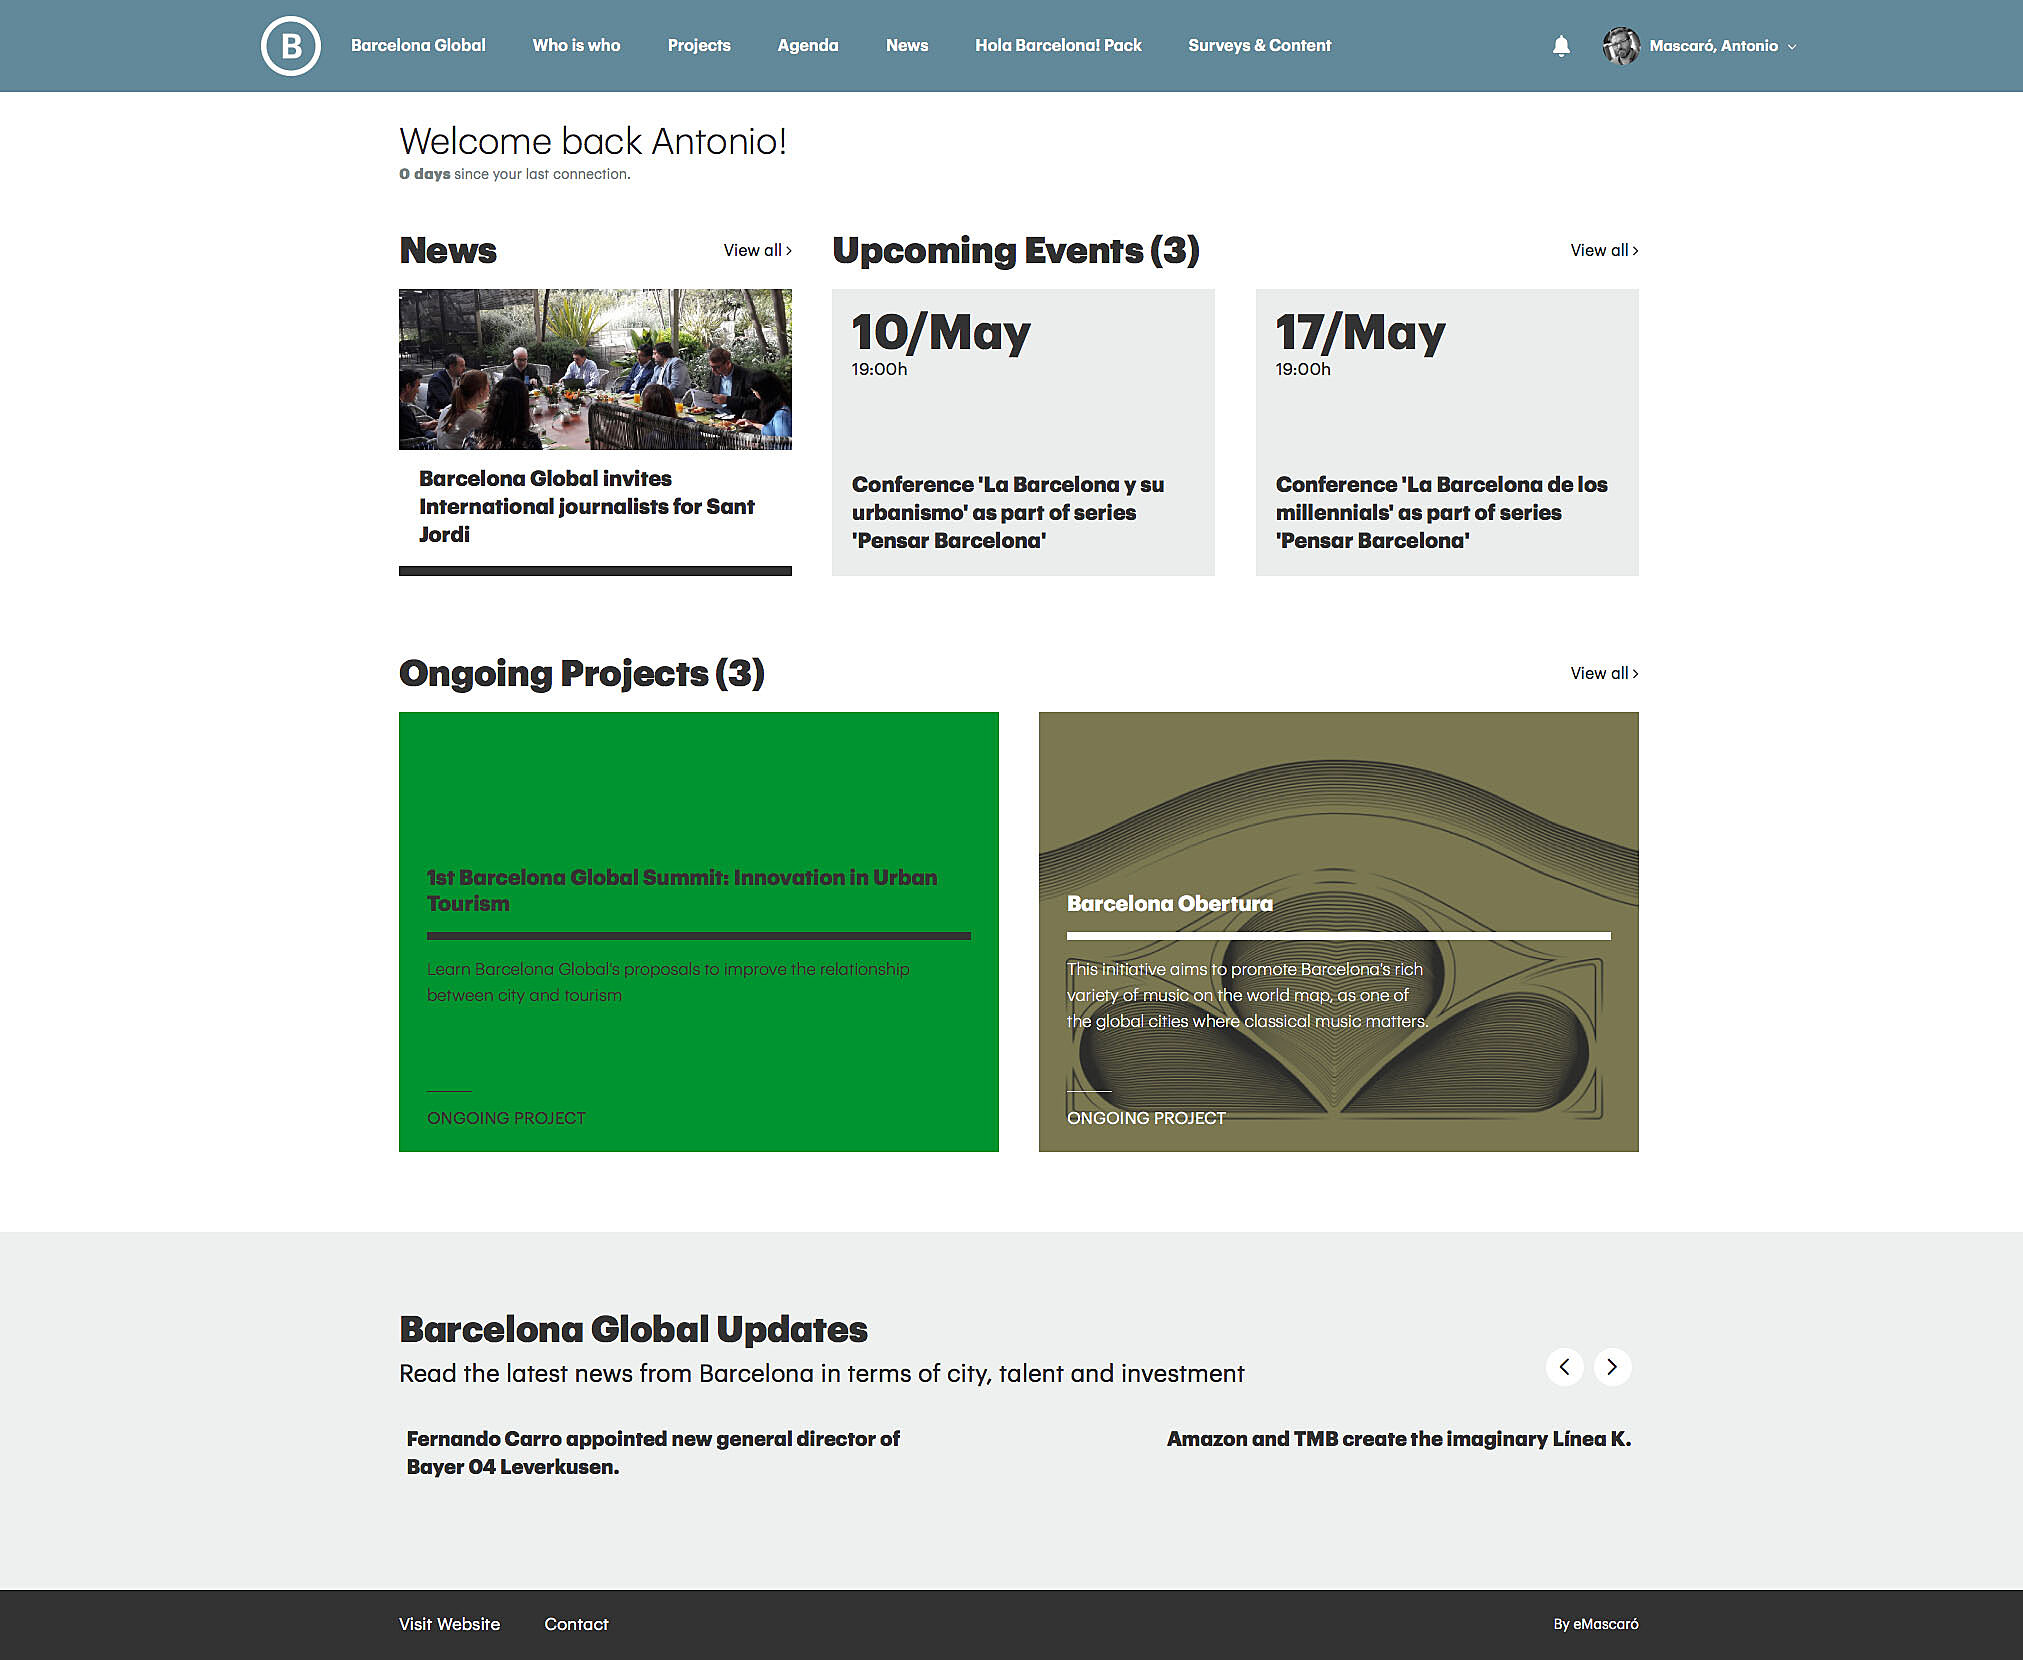Click Antonio's profile avatar picture
This screenshot has height=1660, width=2023.
(1620, 46)
